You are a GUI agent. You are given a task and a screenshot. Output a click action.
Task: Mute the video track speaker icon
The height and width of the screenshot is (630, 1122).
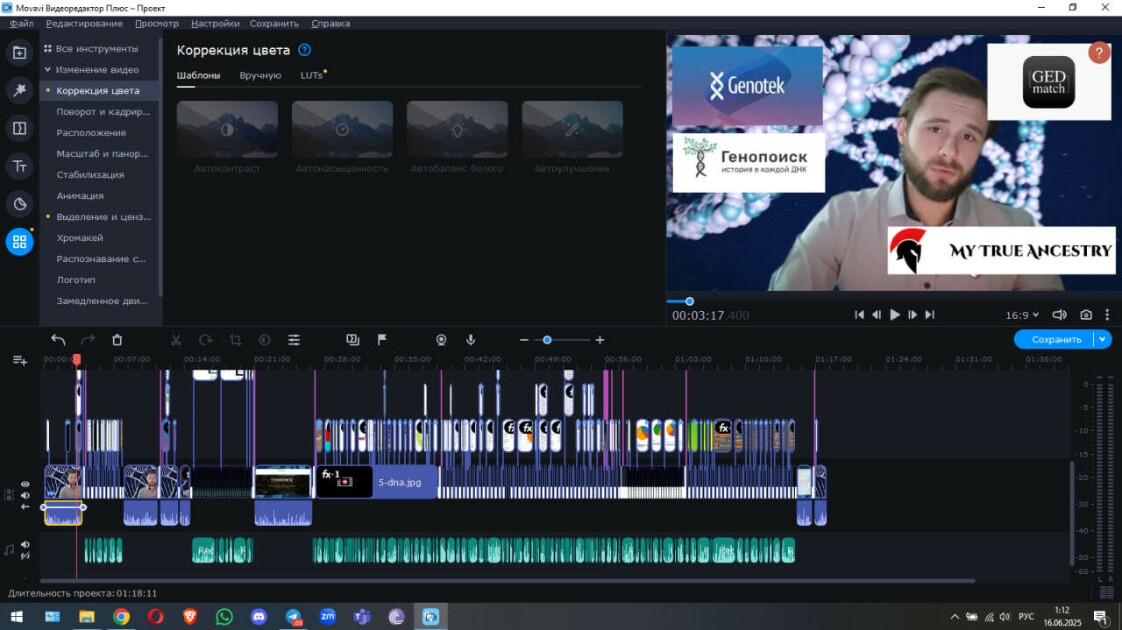(25, 495)
